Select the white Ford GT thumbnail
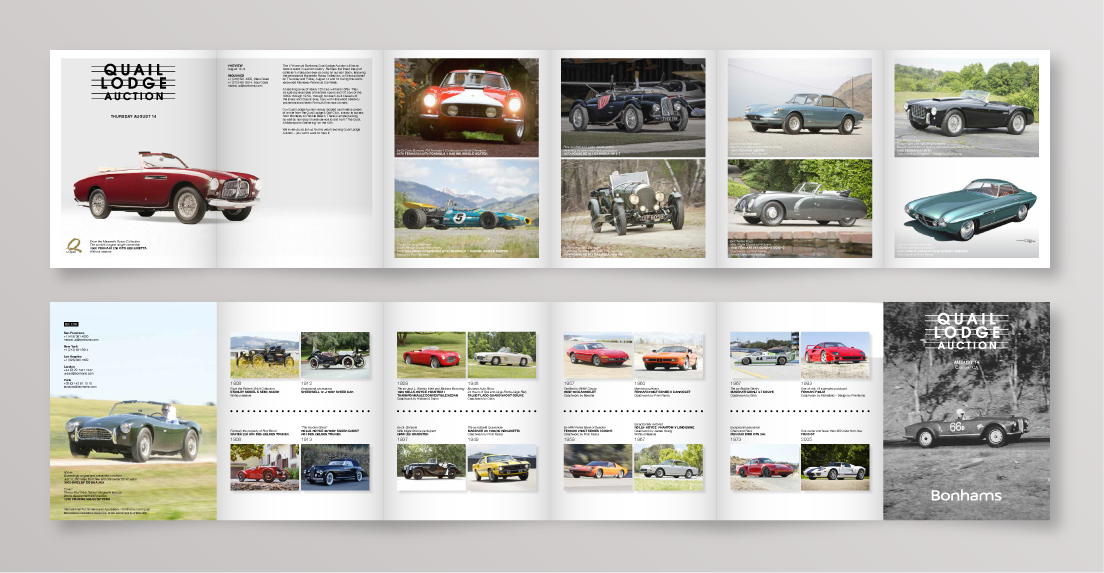 point(835,467)
